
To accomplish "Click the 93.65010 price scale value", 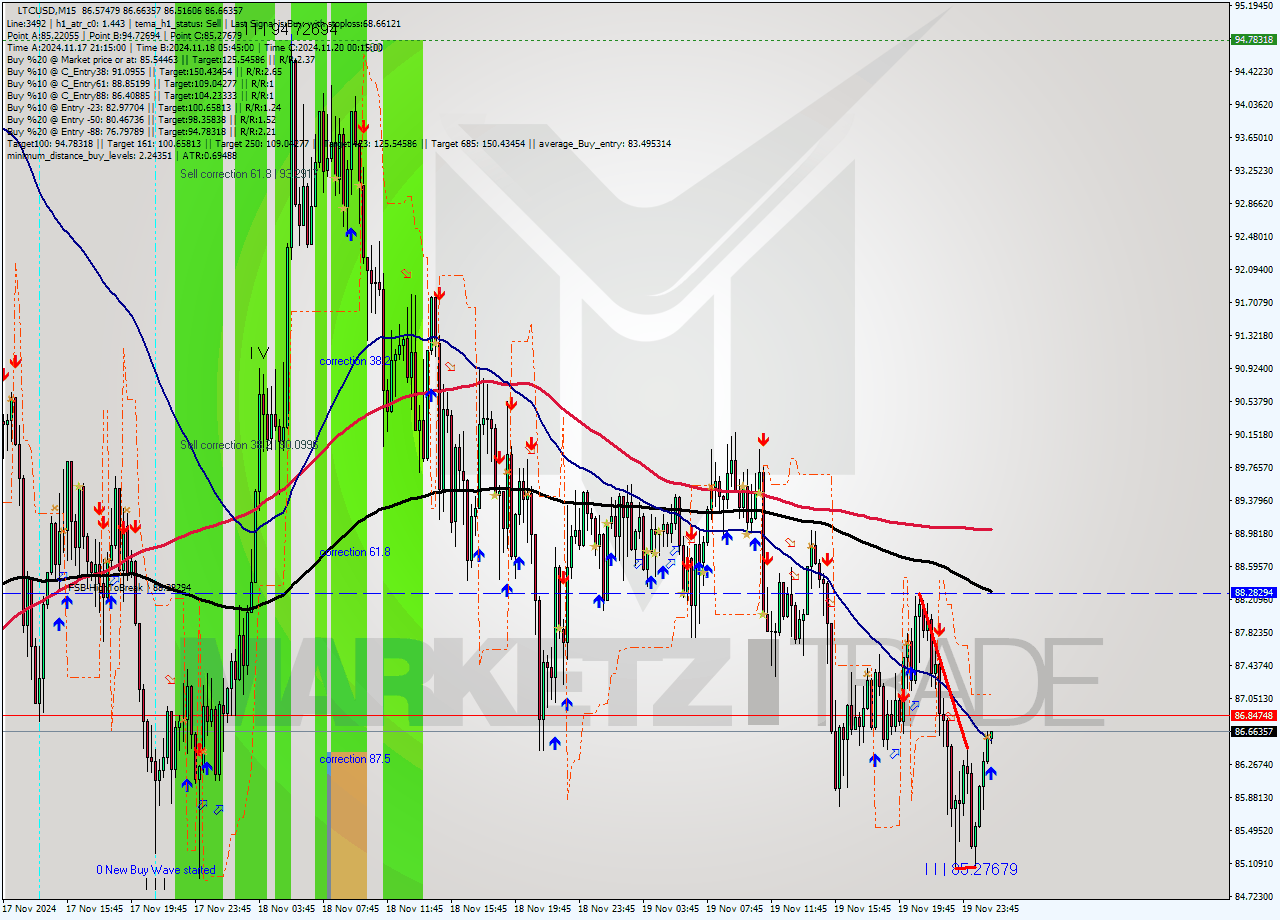I will tap(1254, 137).
